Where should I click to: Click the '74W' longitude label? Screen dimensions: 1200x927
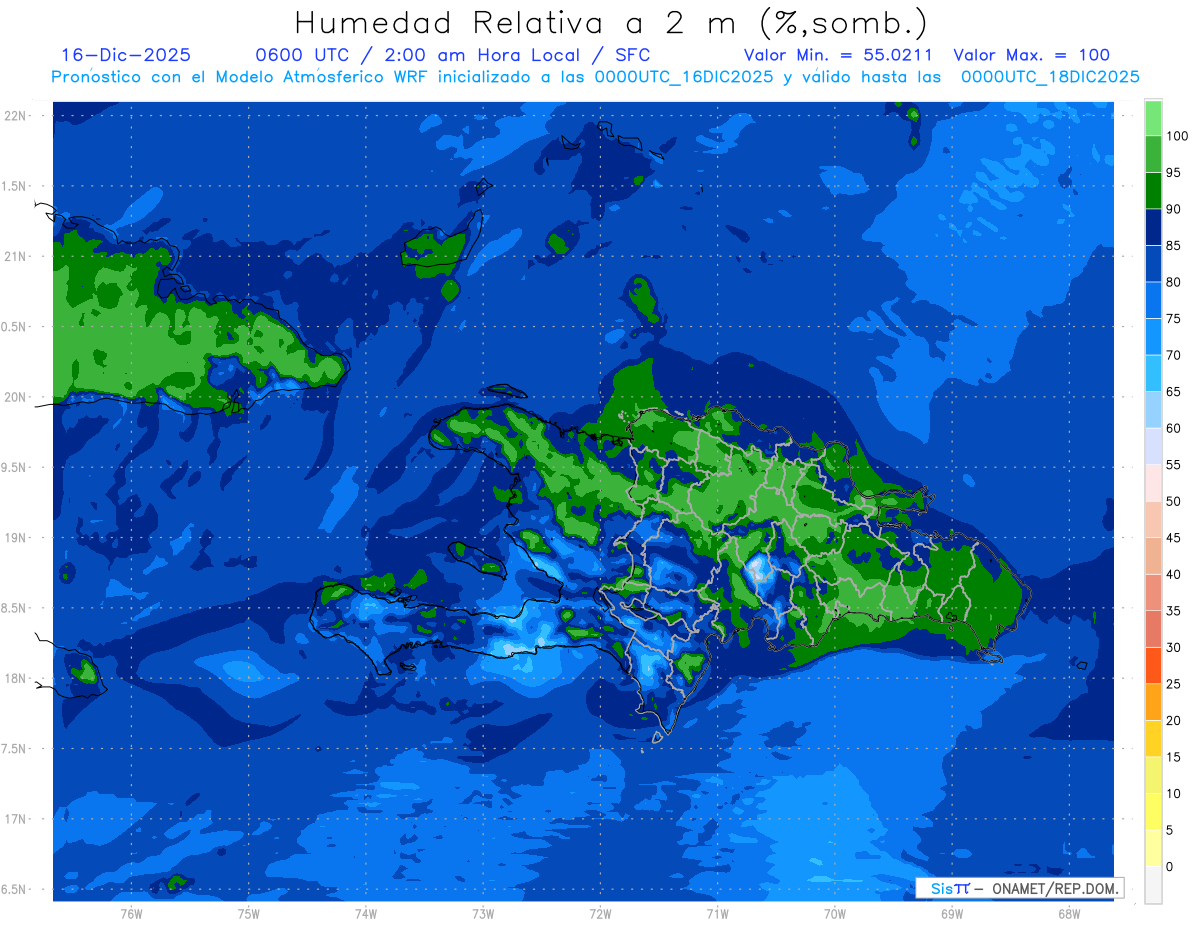(x=365, y=914)
